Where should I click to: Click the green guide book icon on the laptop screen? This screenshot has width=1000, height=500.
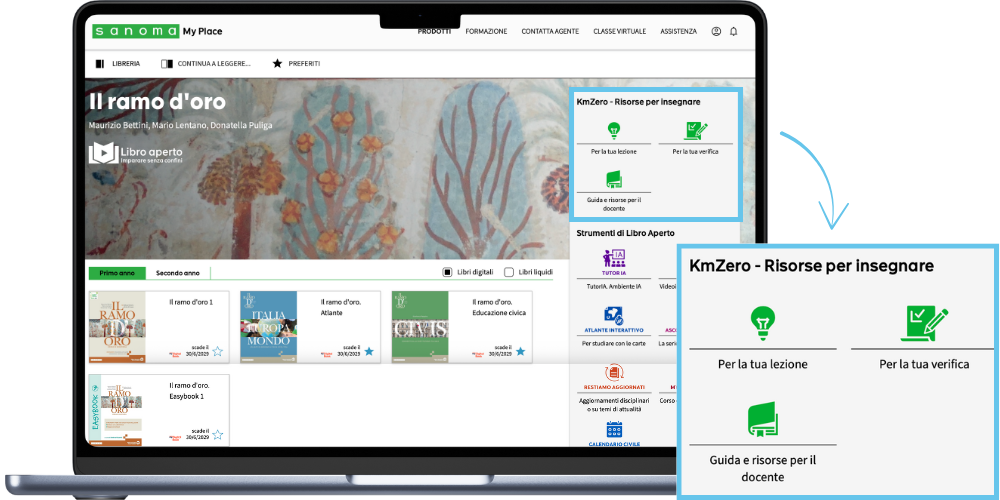coord(614,179)
